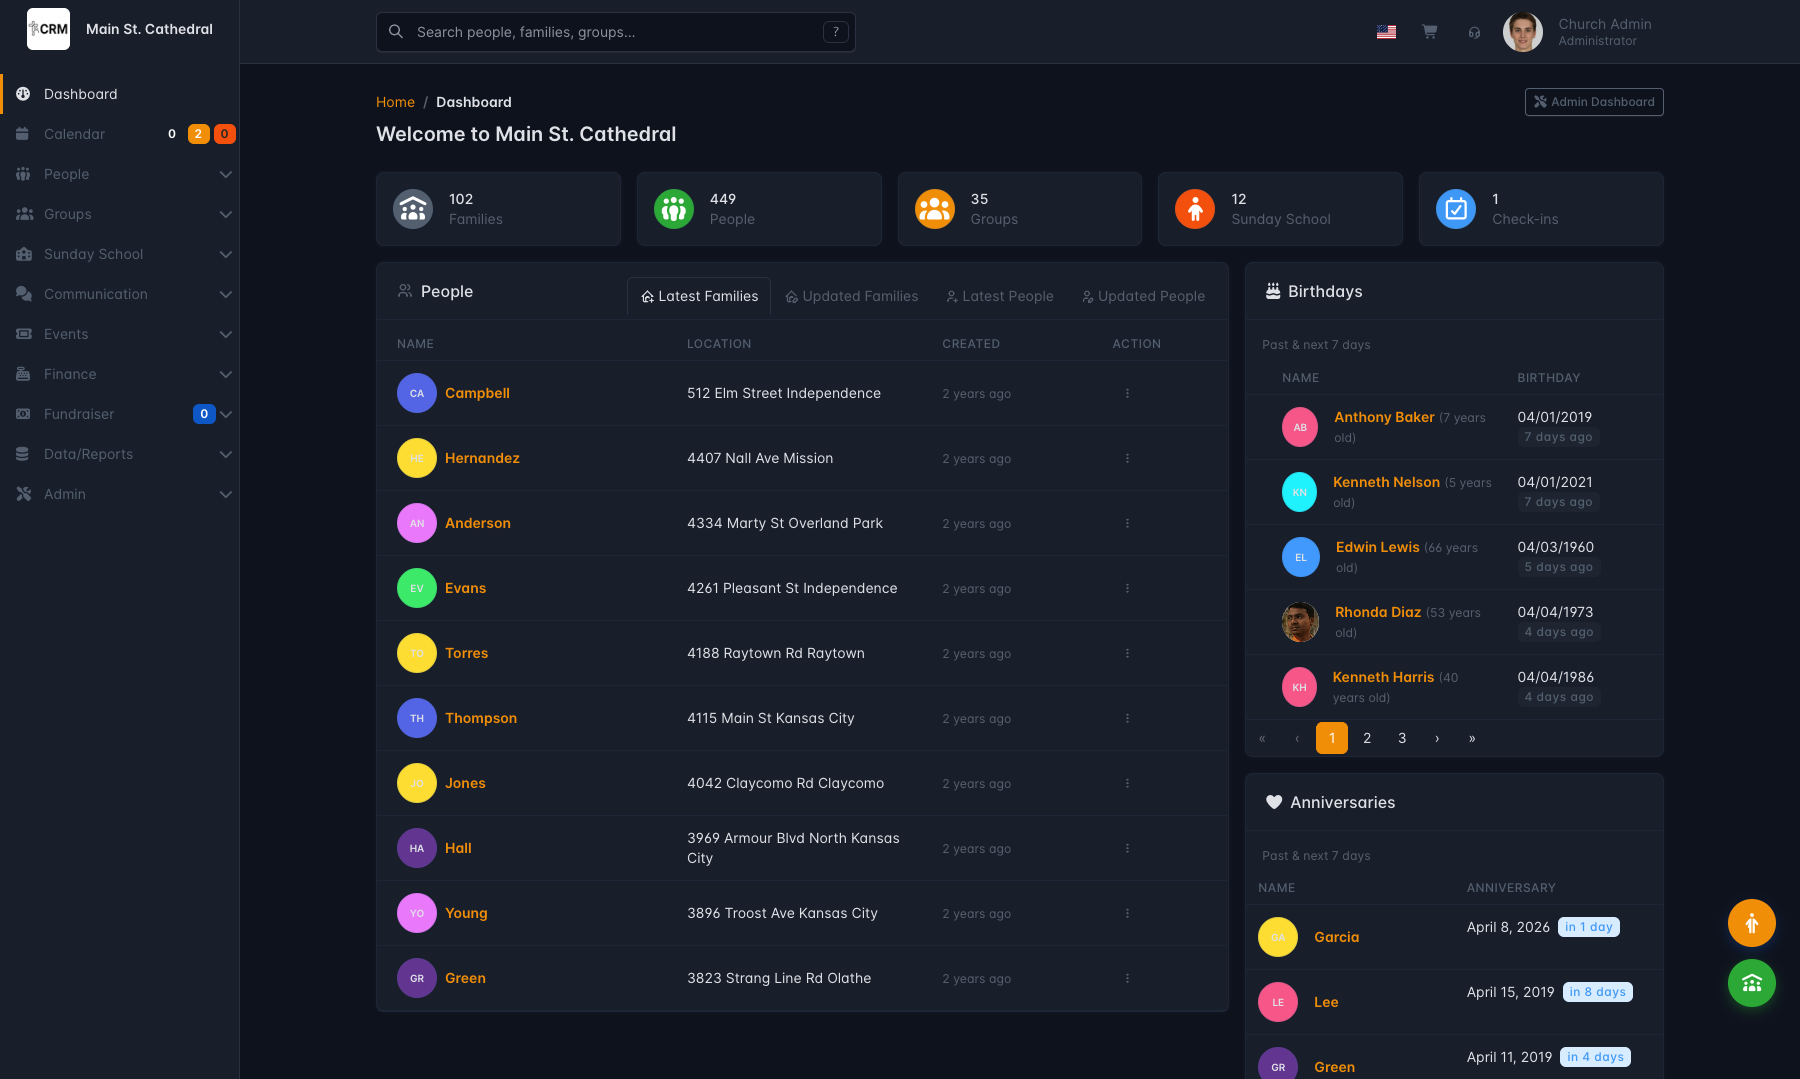Click the headset support icon
The height and width of the screenshot is (1079, 1800).
pos(1473,32)
